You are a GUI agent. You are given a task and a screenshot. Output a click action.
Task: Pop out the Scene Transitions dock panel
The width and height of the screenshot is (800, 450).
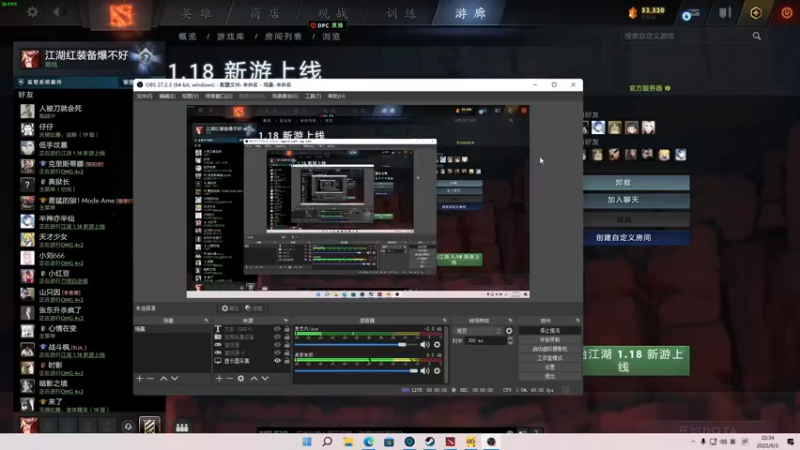(510, 320)
